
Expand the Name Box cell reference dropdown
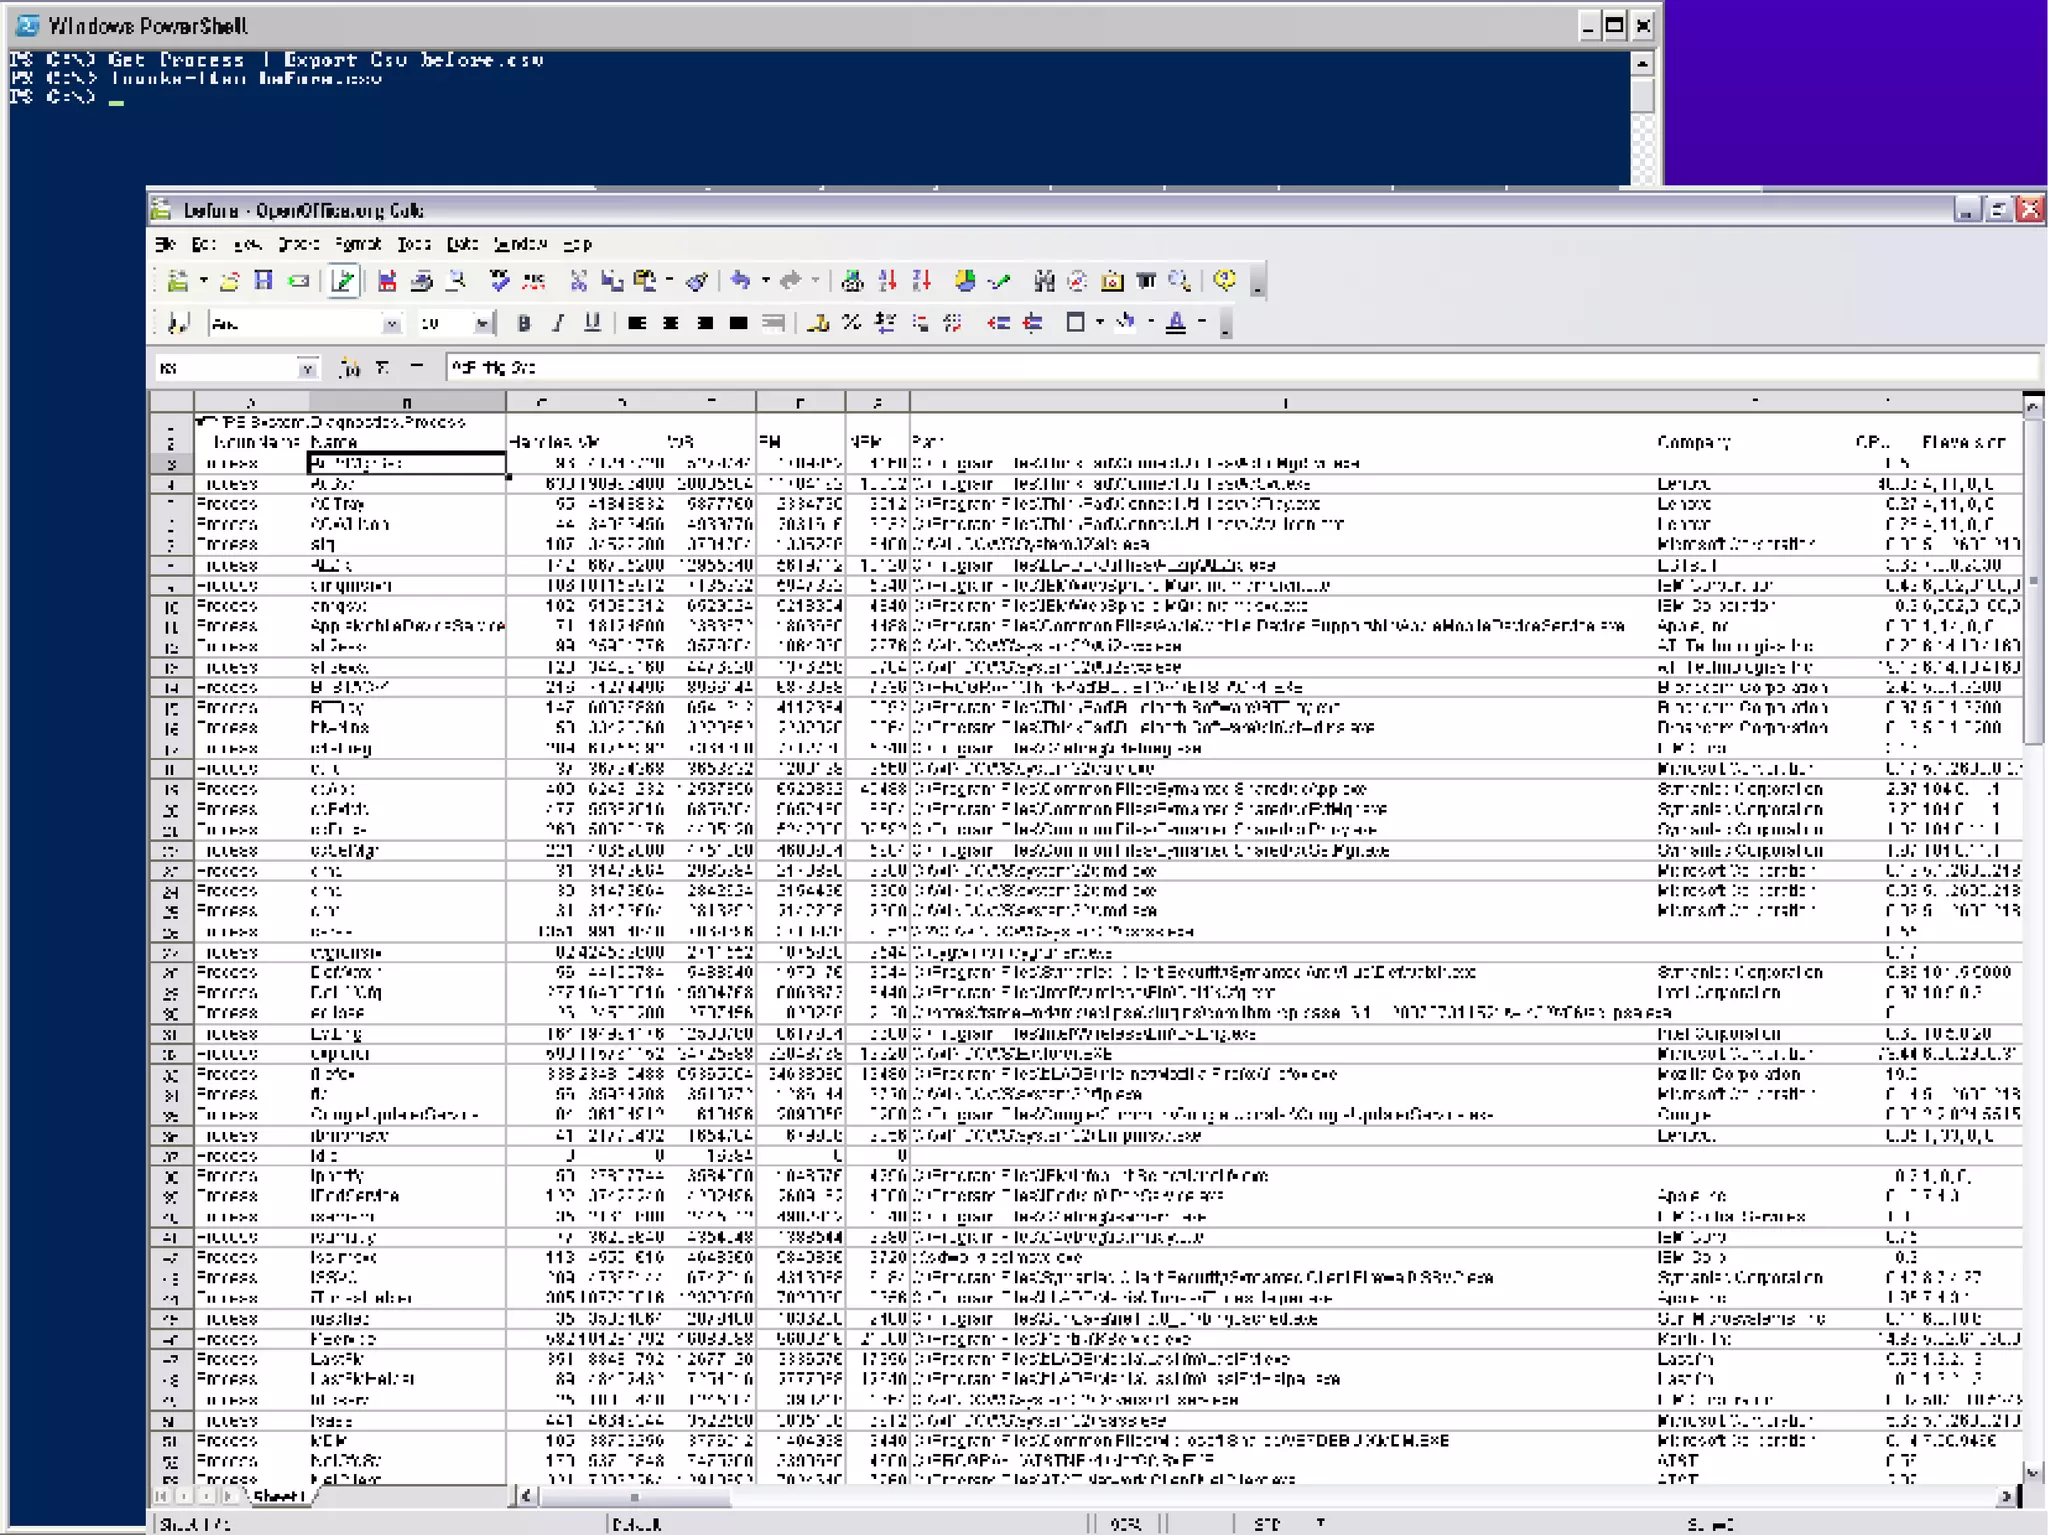coord(307,368)
